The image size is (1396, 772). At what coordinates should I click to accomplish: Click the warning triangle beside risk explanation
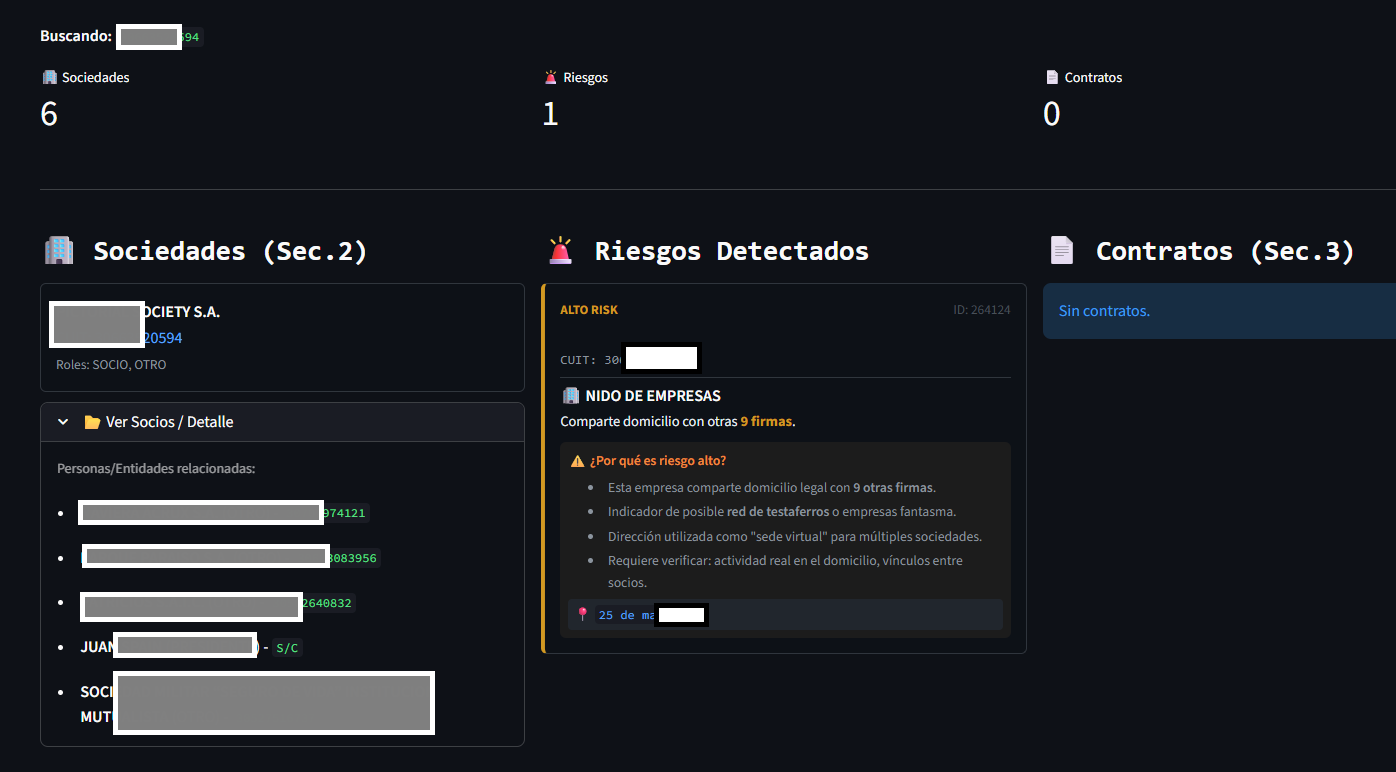click(577, 461)
